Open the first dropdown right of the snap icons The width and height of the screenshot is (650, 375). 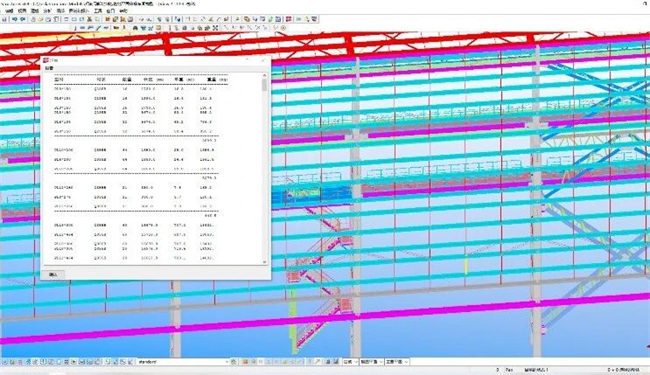tap(350, 362)
